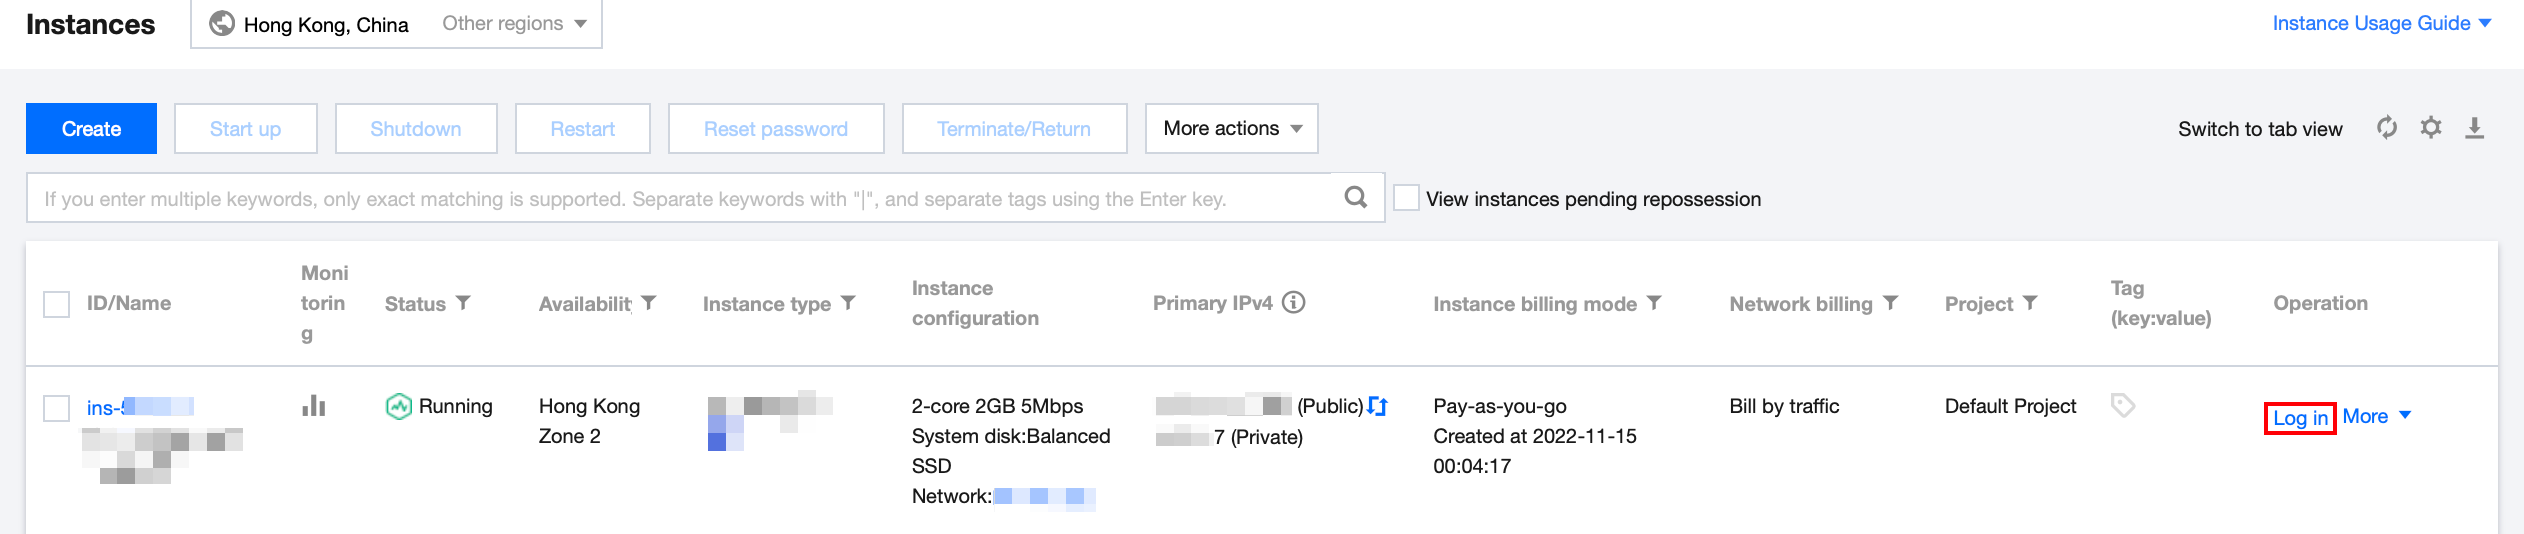
Task: Click the blue Create button
Action: 91,129
